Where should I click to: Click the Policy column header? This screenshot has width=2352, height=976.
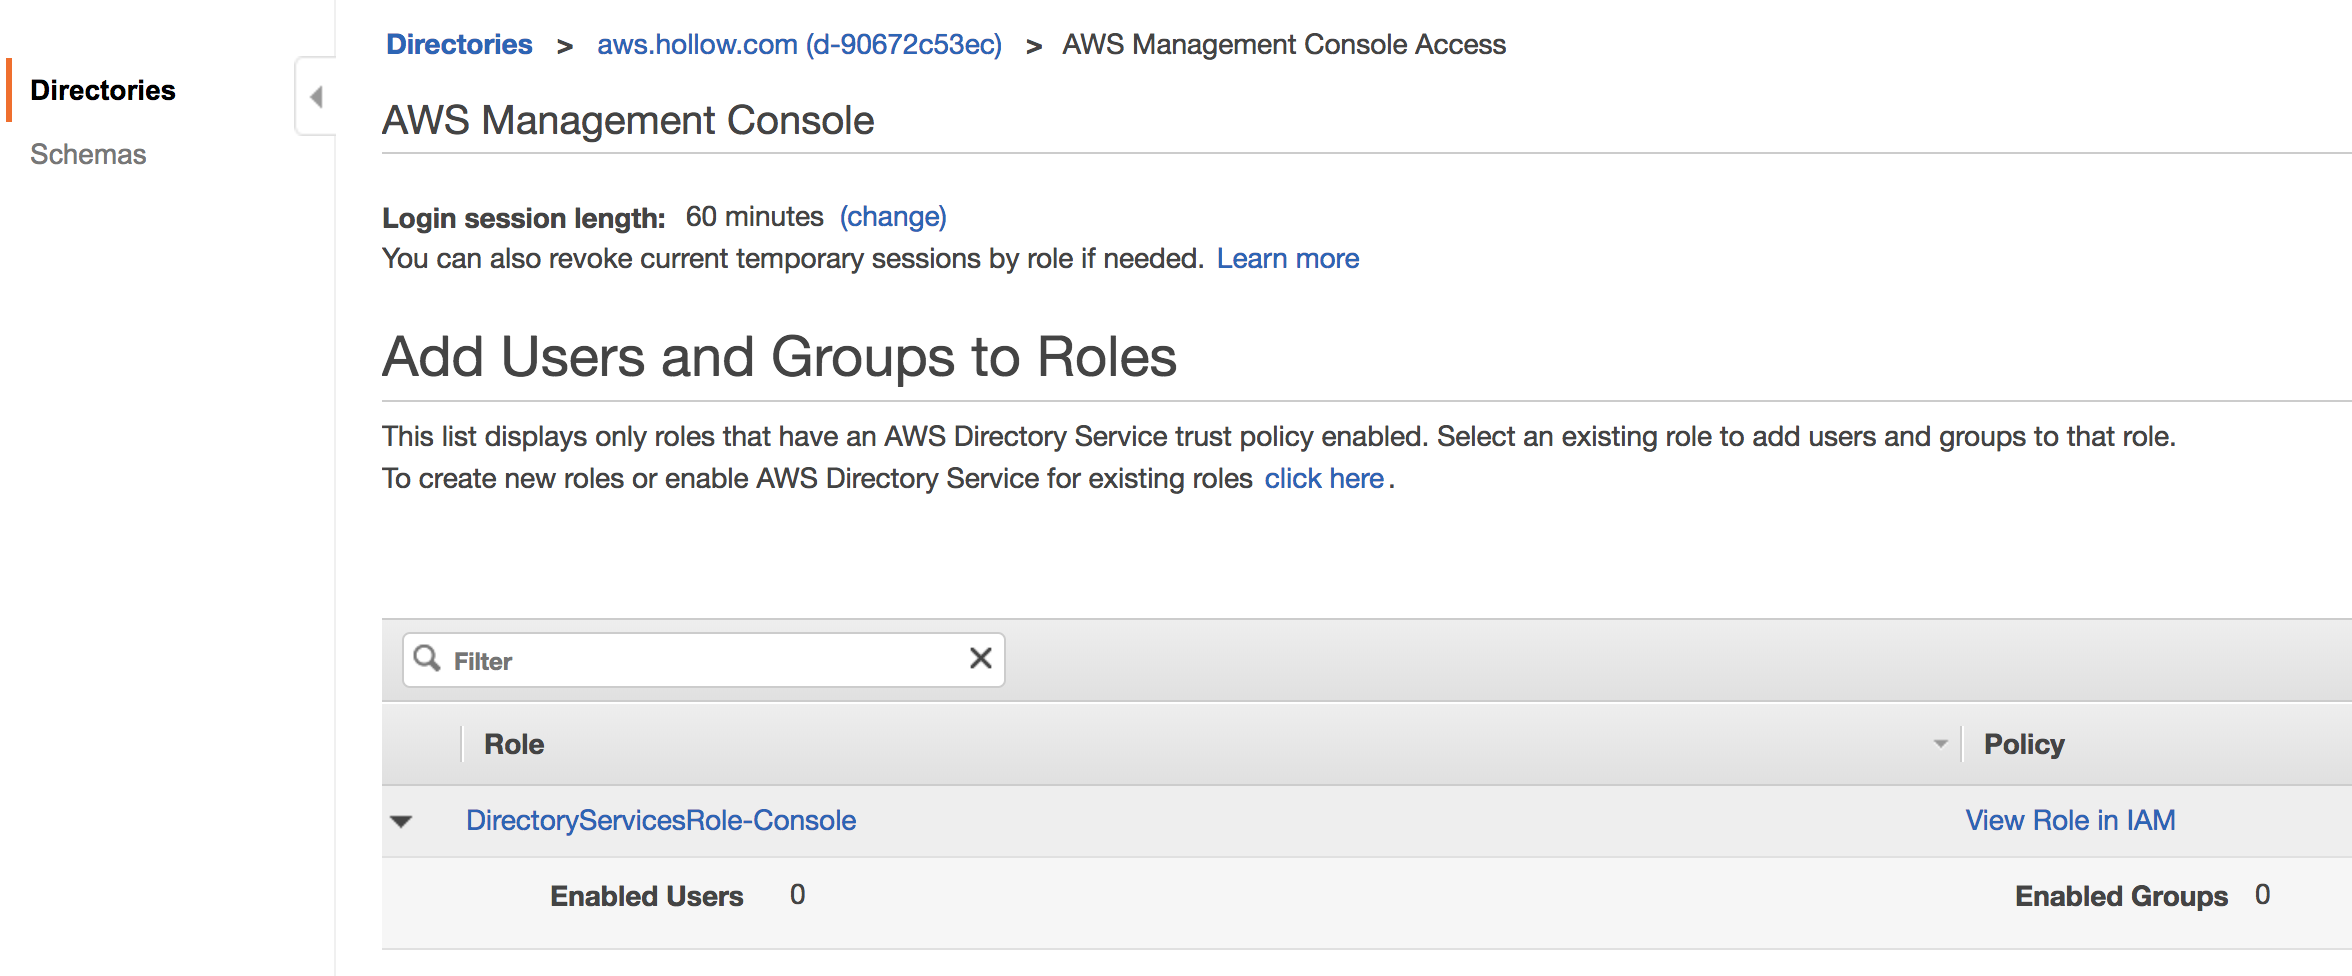(2024, 744)
